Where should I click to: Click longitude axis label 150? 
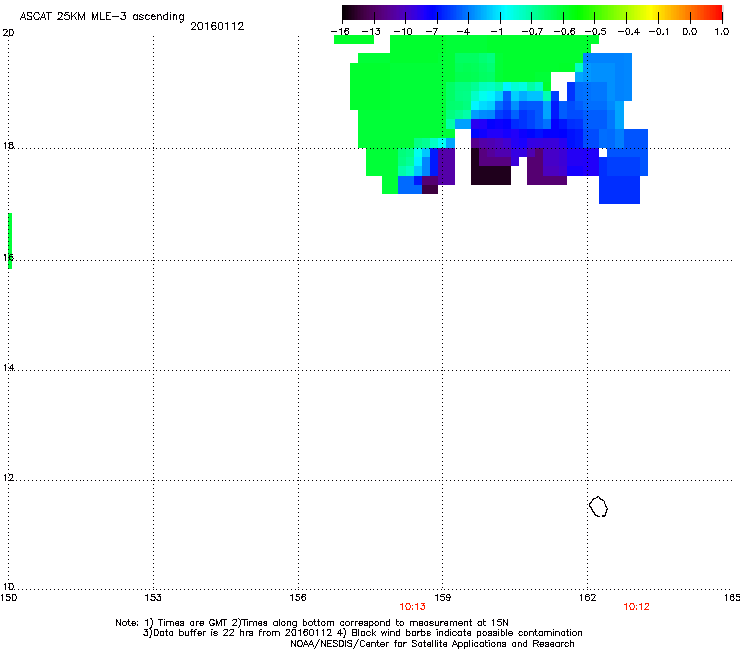(x=8, y=598)
